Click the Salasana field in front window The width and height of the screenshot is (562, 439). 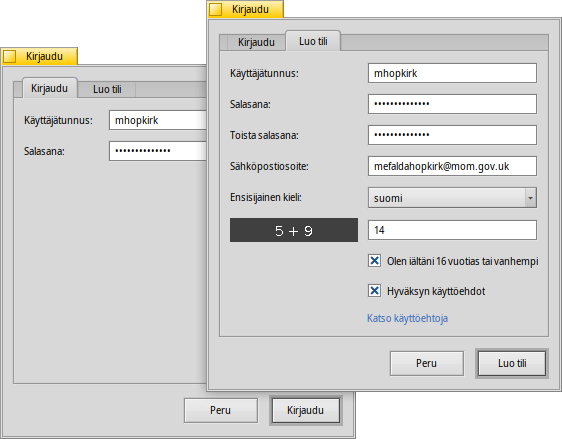coord(452,104)
